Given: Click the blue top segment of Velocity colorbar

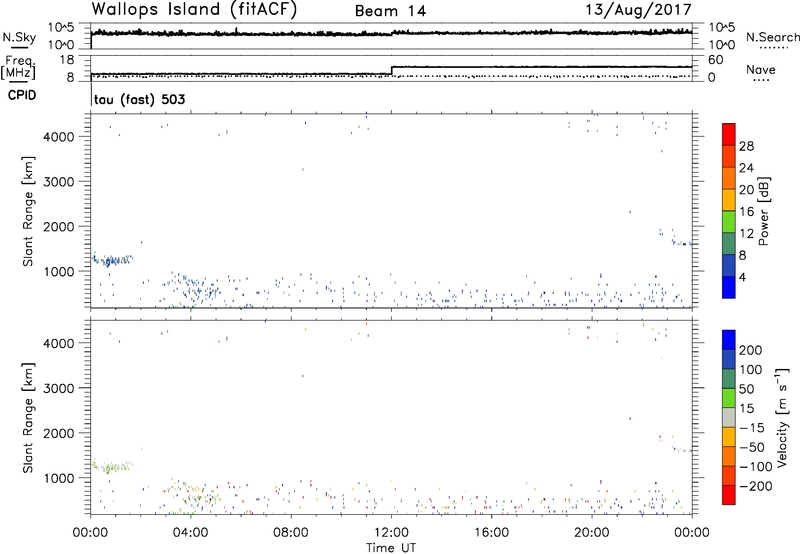Looking at the screenshot, I should (x=729, y=340).
